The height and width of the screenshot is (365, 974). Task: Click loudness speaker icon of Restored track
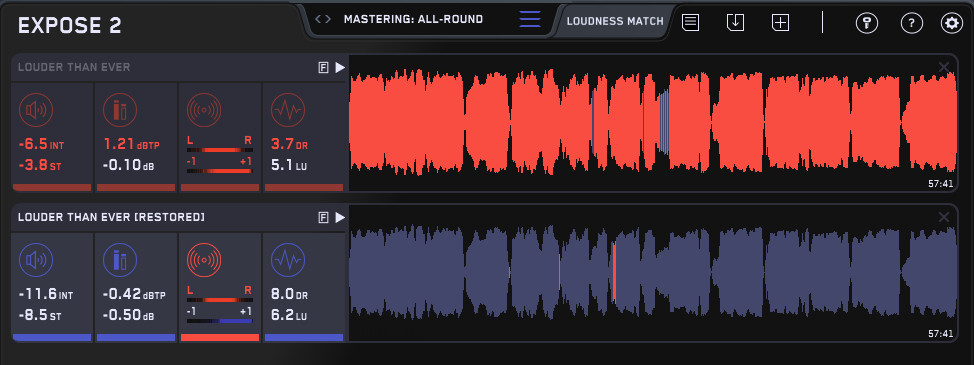[x=36, y=261]
